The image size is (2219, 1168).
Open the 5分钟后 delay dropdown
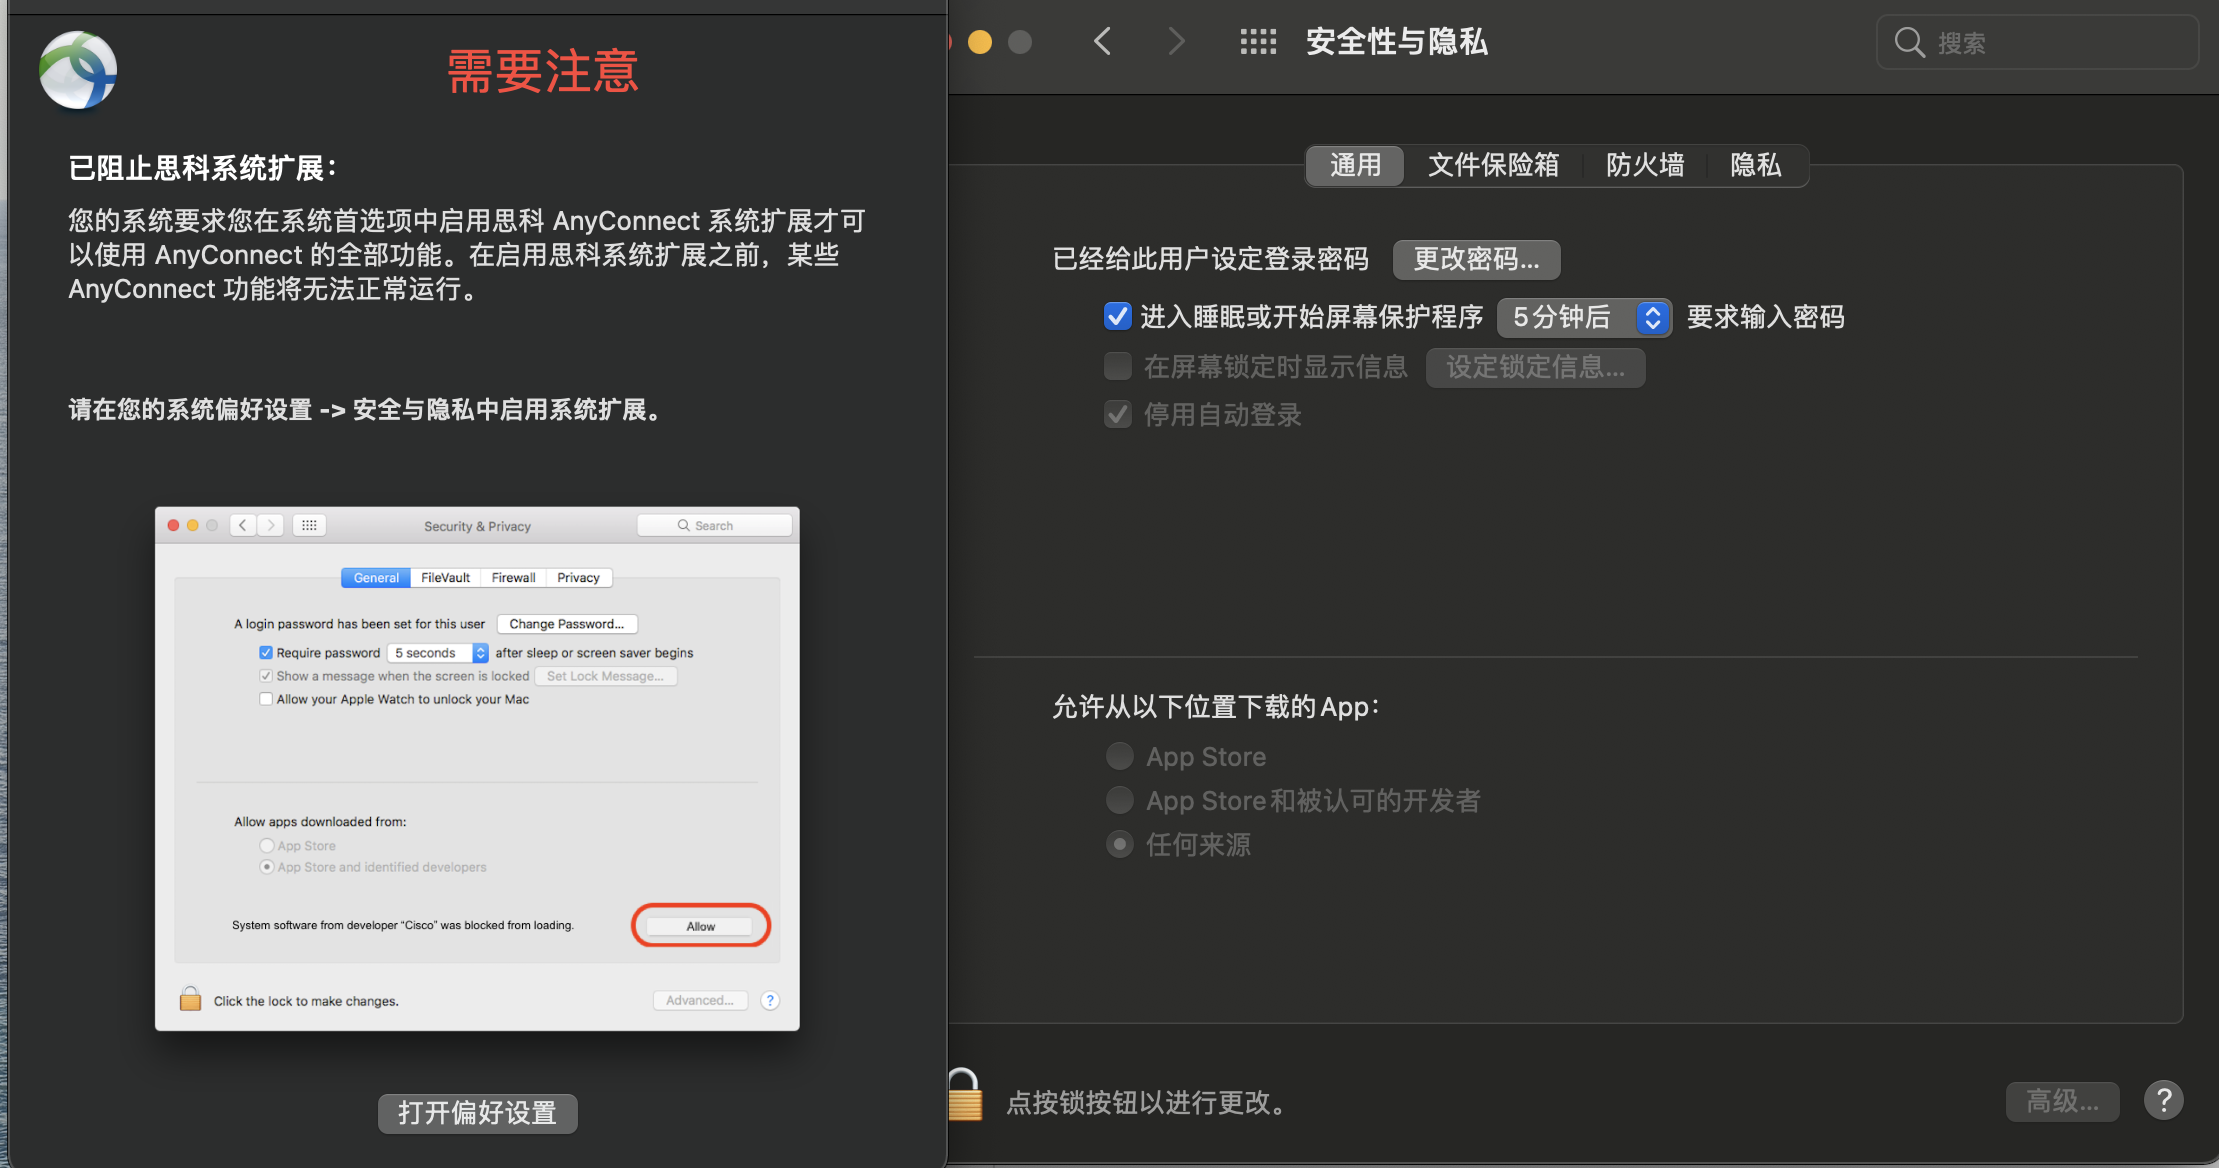(x=1584, y=318)
